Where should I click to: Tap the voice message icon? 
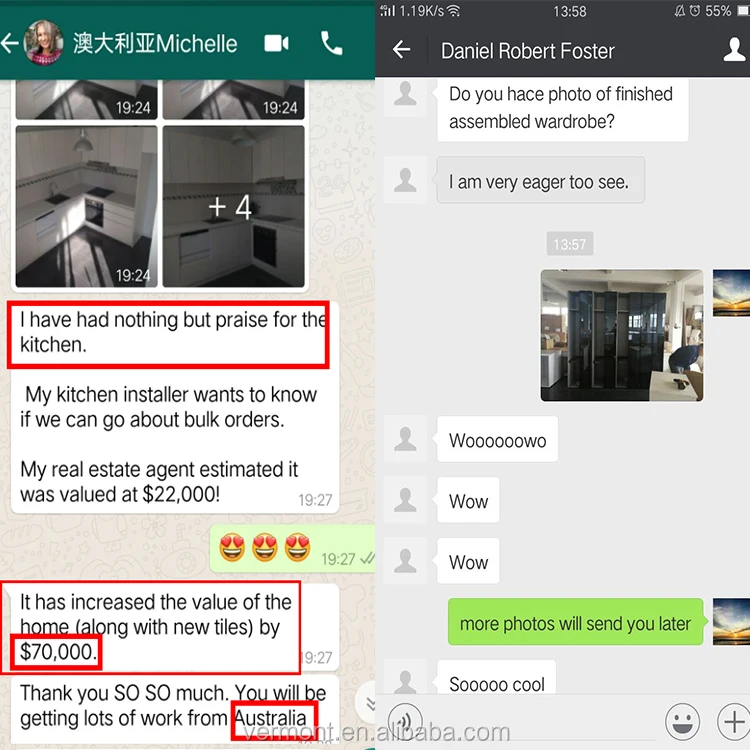[405, 721]
